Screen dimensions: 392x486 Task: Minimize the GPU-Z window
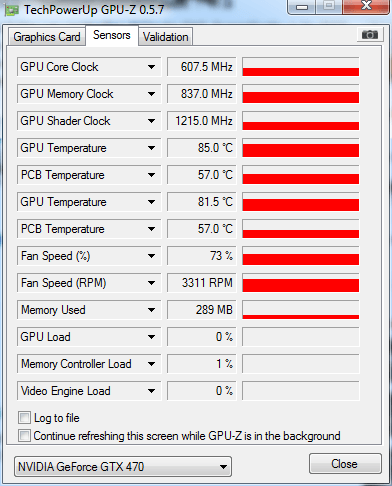[302, 7]
